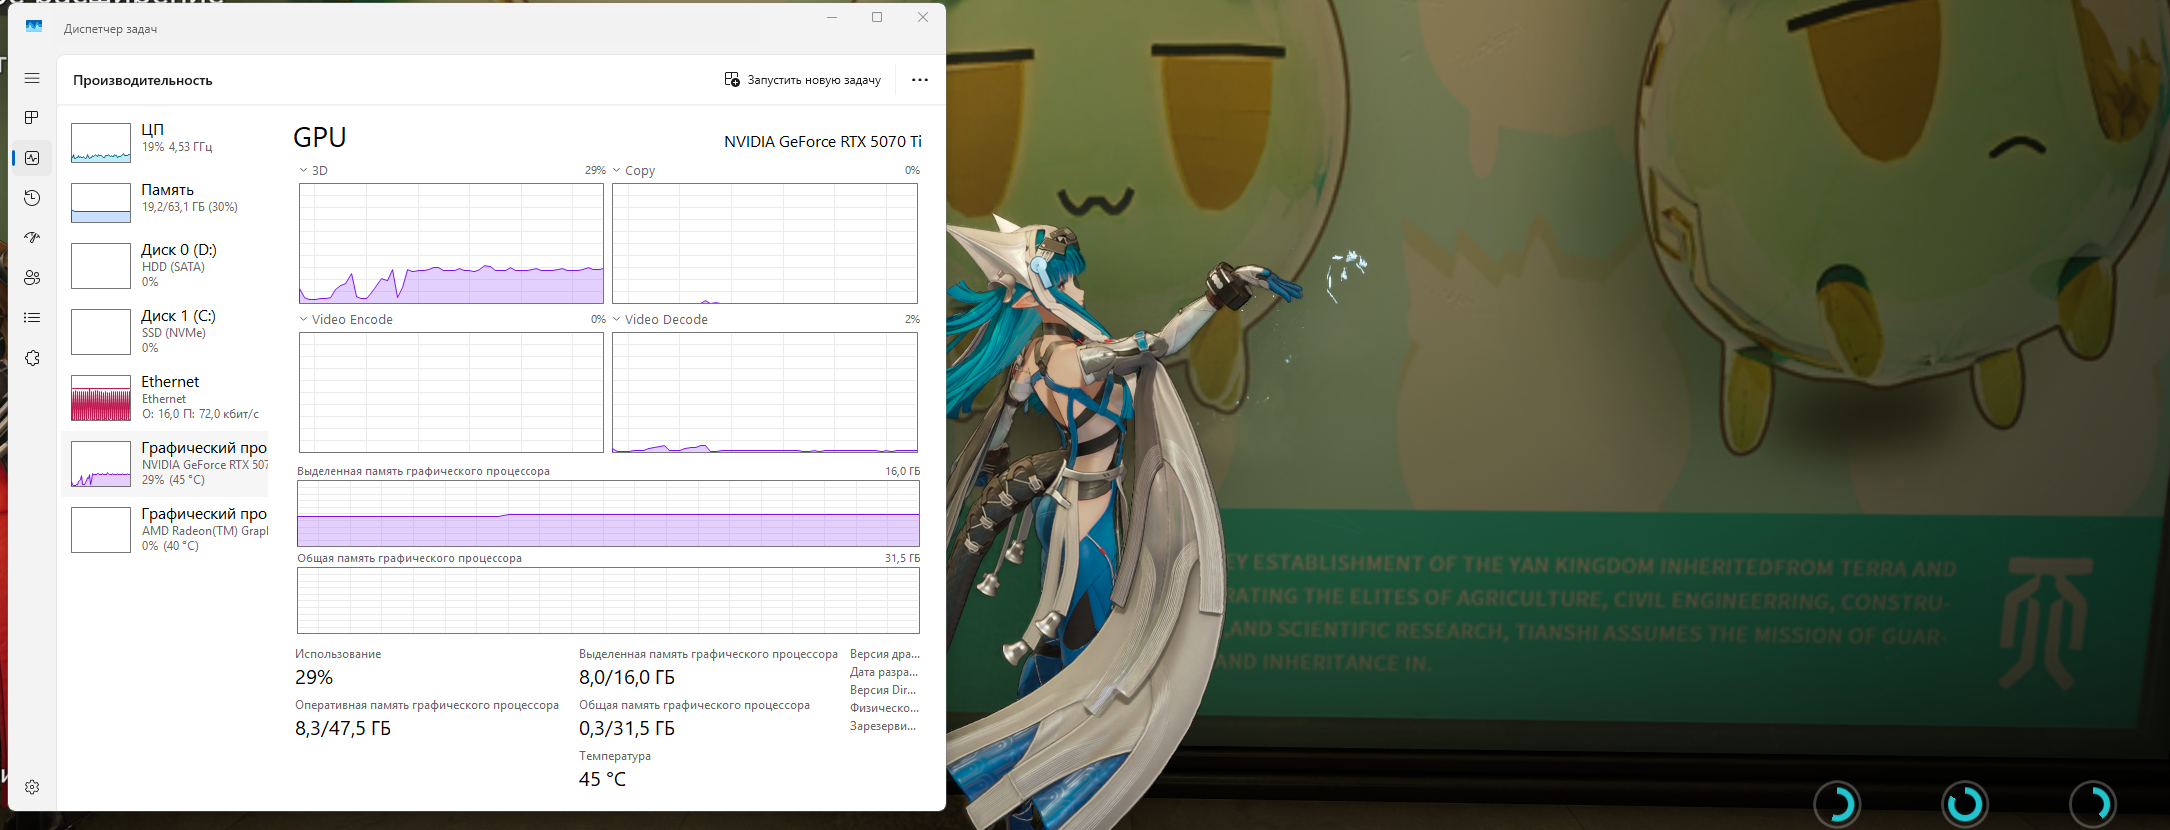Viewport: 2170px width, 830px height.
Task: Select the ЦП performance item
Action: [x=165, y=142]
